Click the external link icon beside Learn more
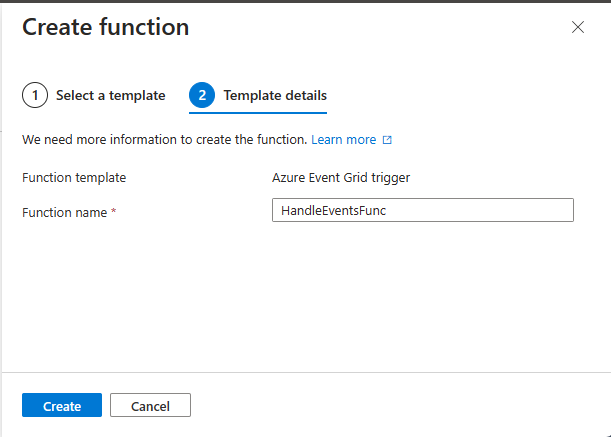The width and height of the screenshot is (611, 437). [x=387, y=140]
